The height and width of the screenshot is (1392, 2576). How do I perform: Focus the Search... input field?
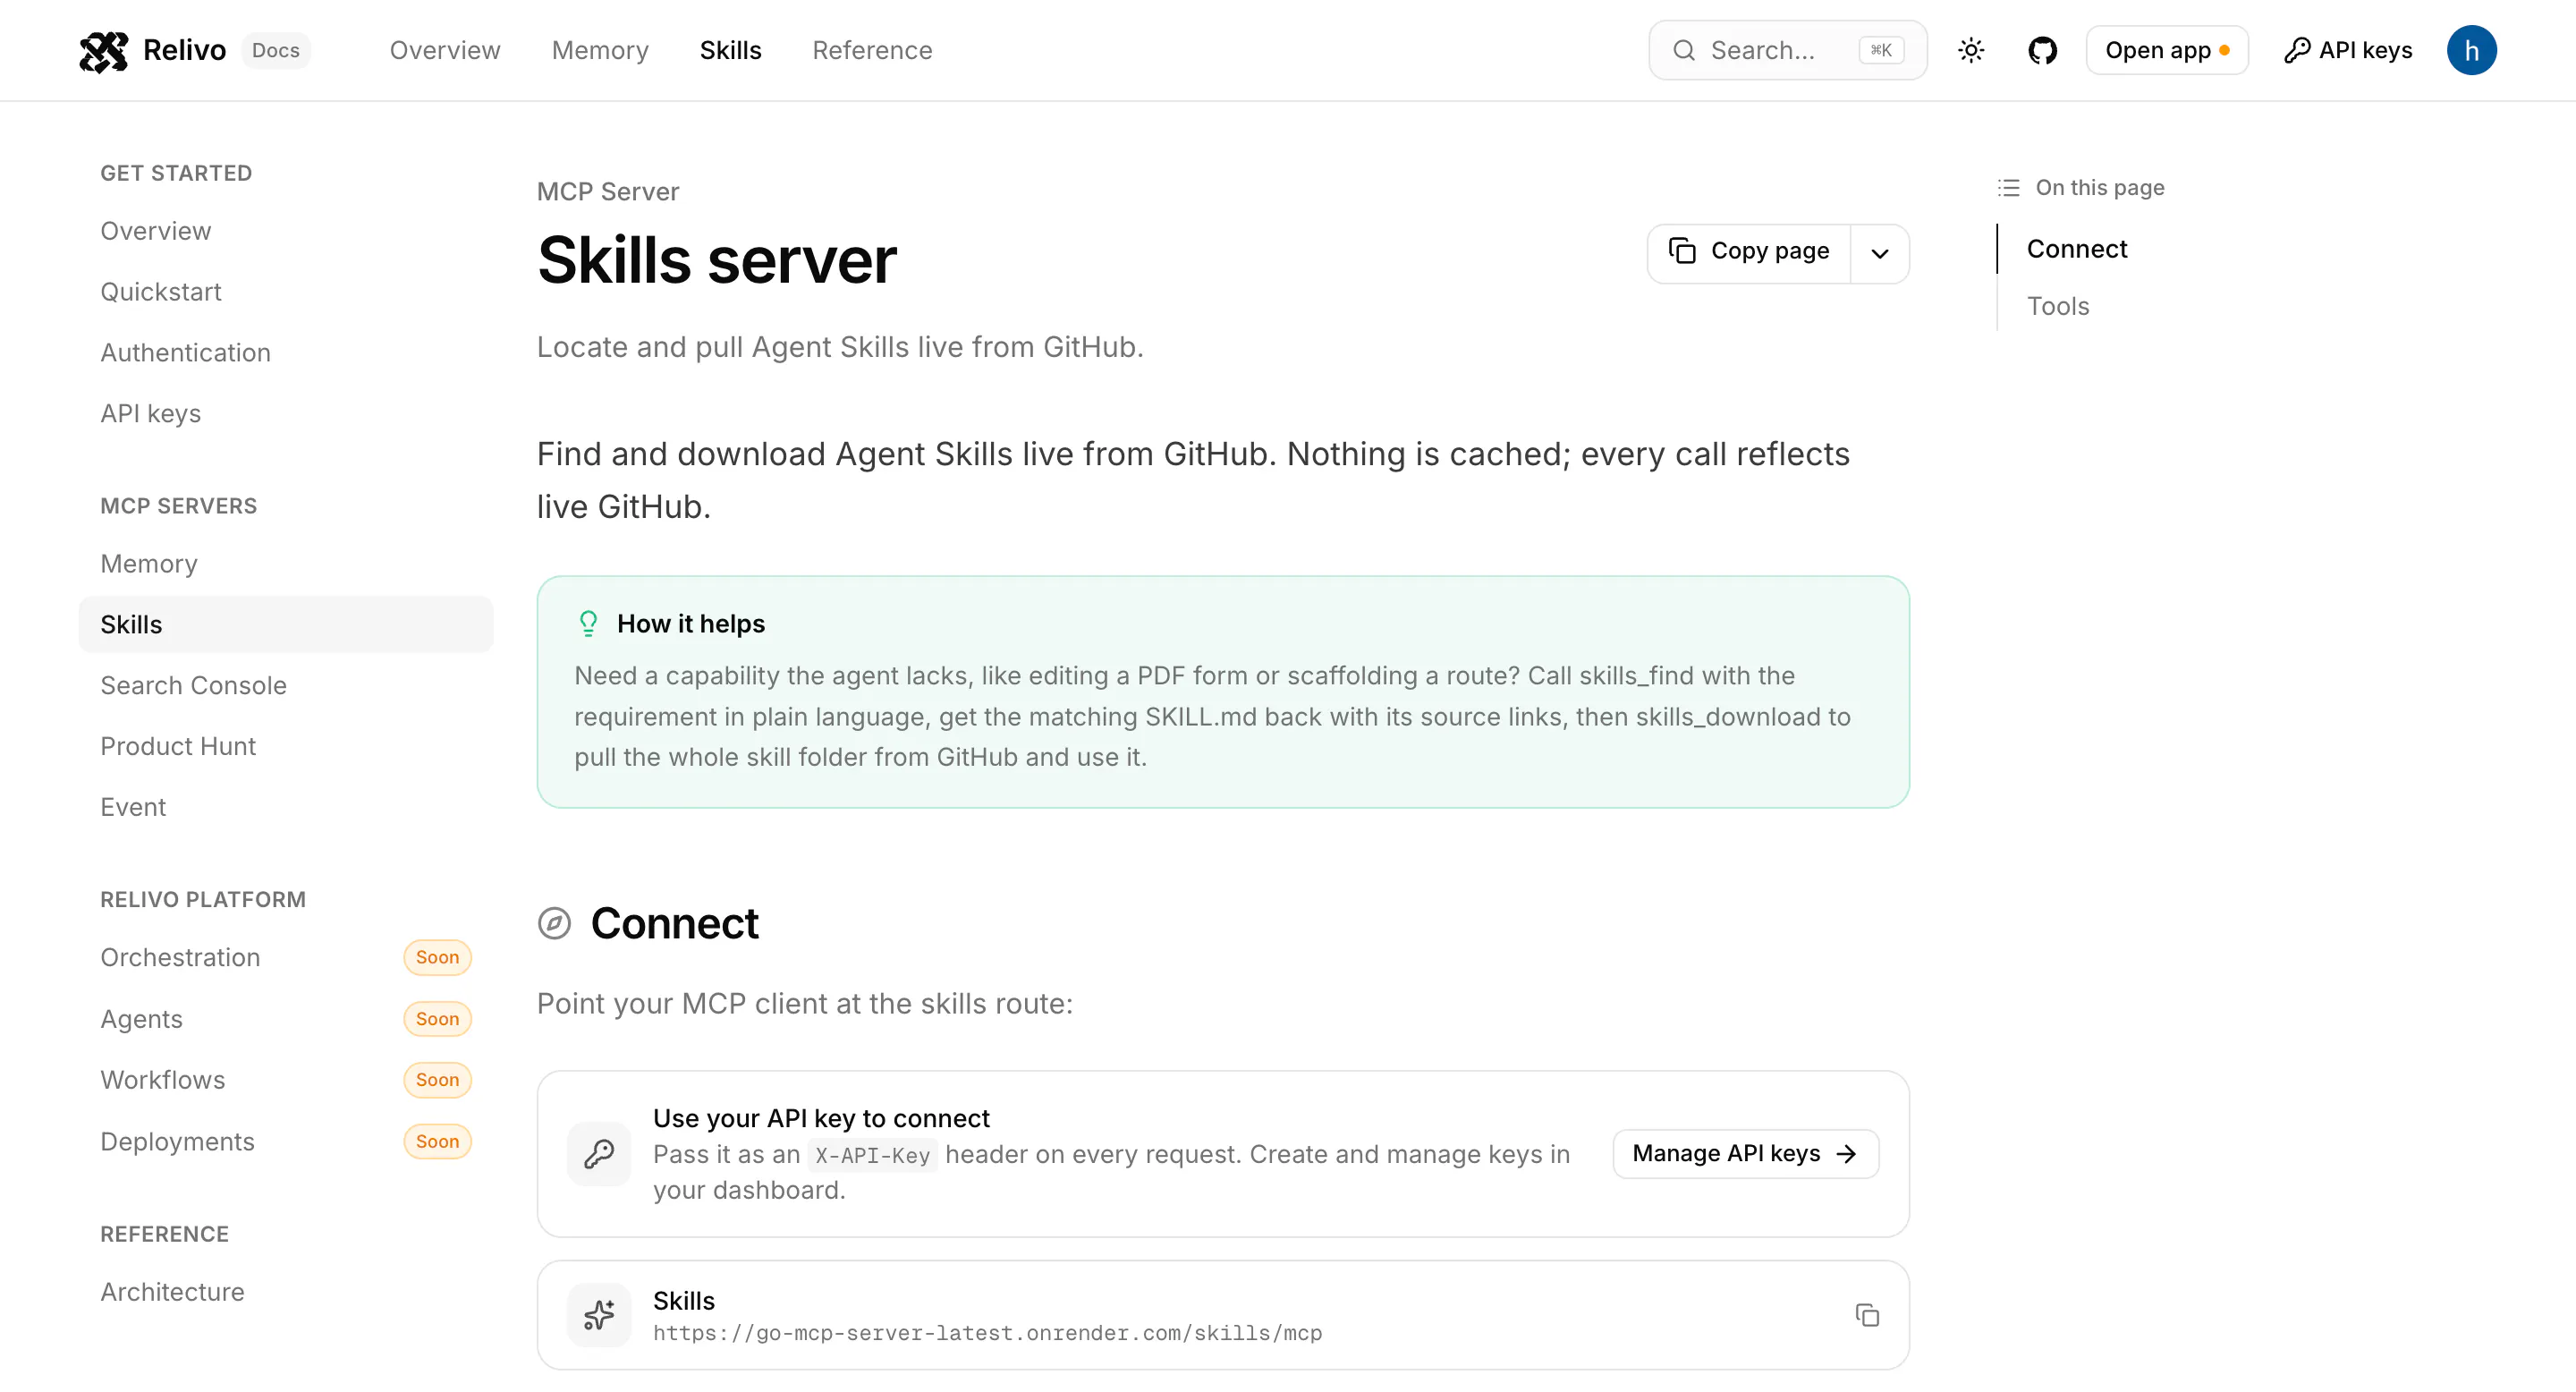click(1787, 50)
